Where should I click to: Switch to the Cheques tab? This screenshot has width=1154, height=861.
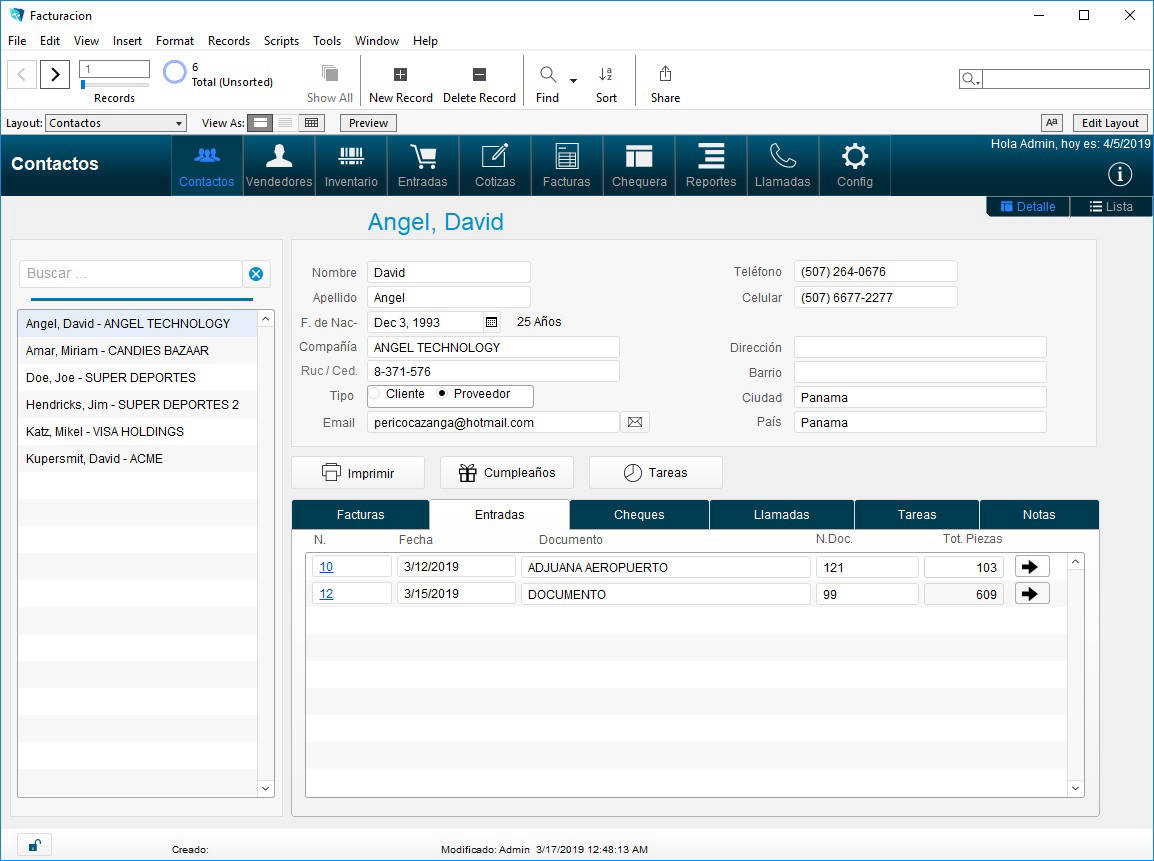pyautogui.click(x=639, y=514)
